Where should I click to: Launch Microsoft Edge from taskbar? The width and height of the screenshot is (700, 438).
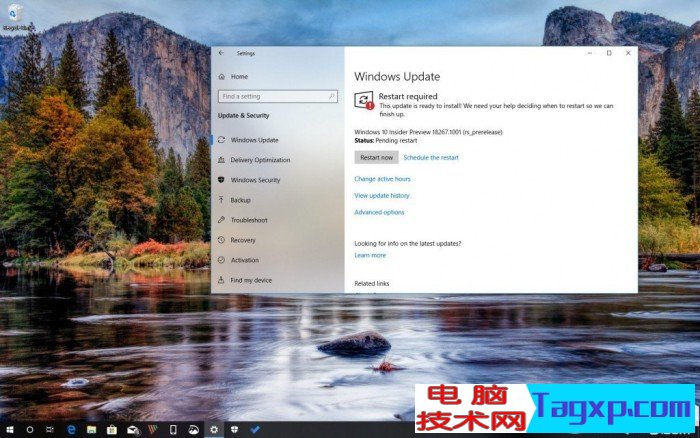[x=71, y=430]
